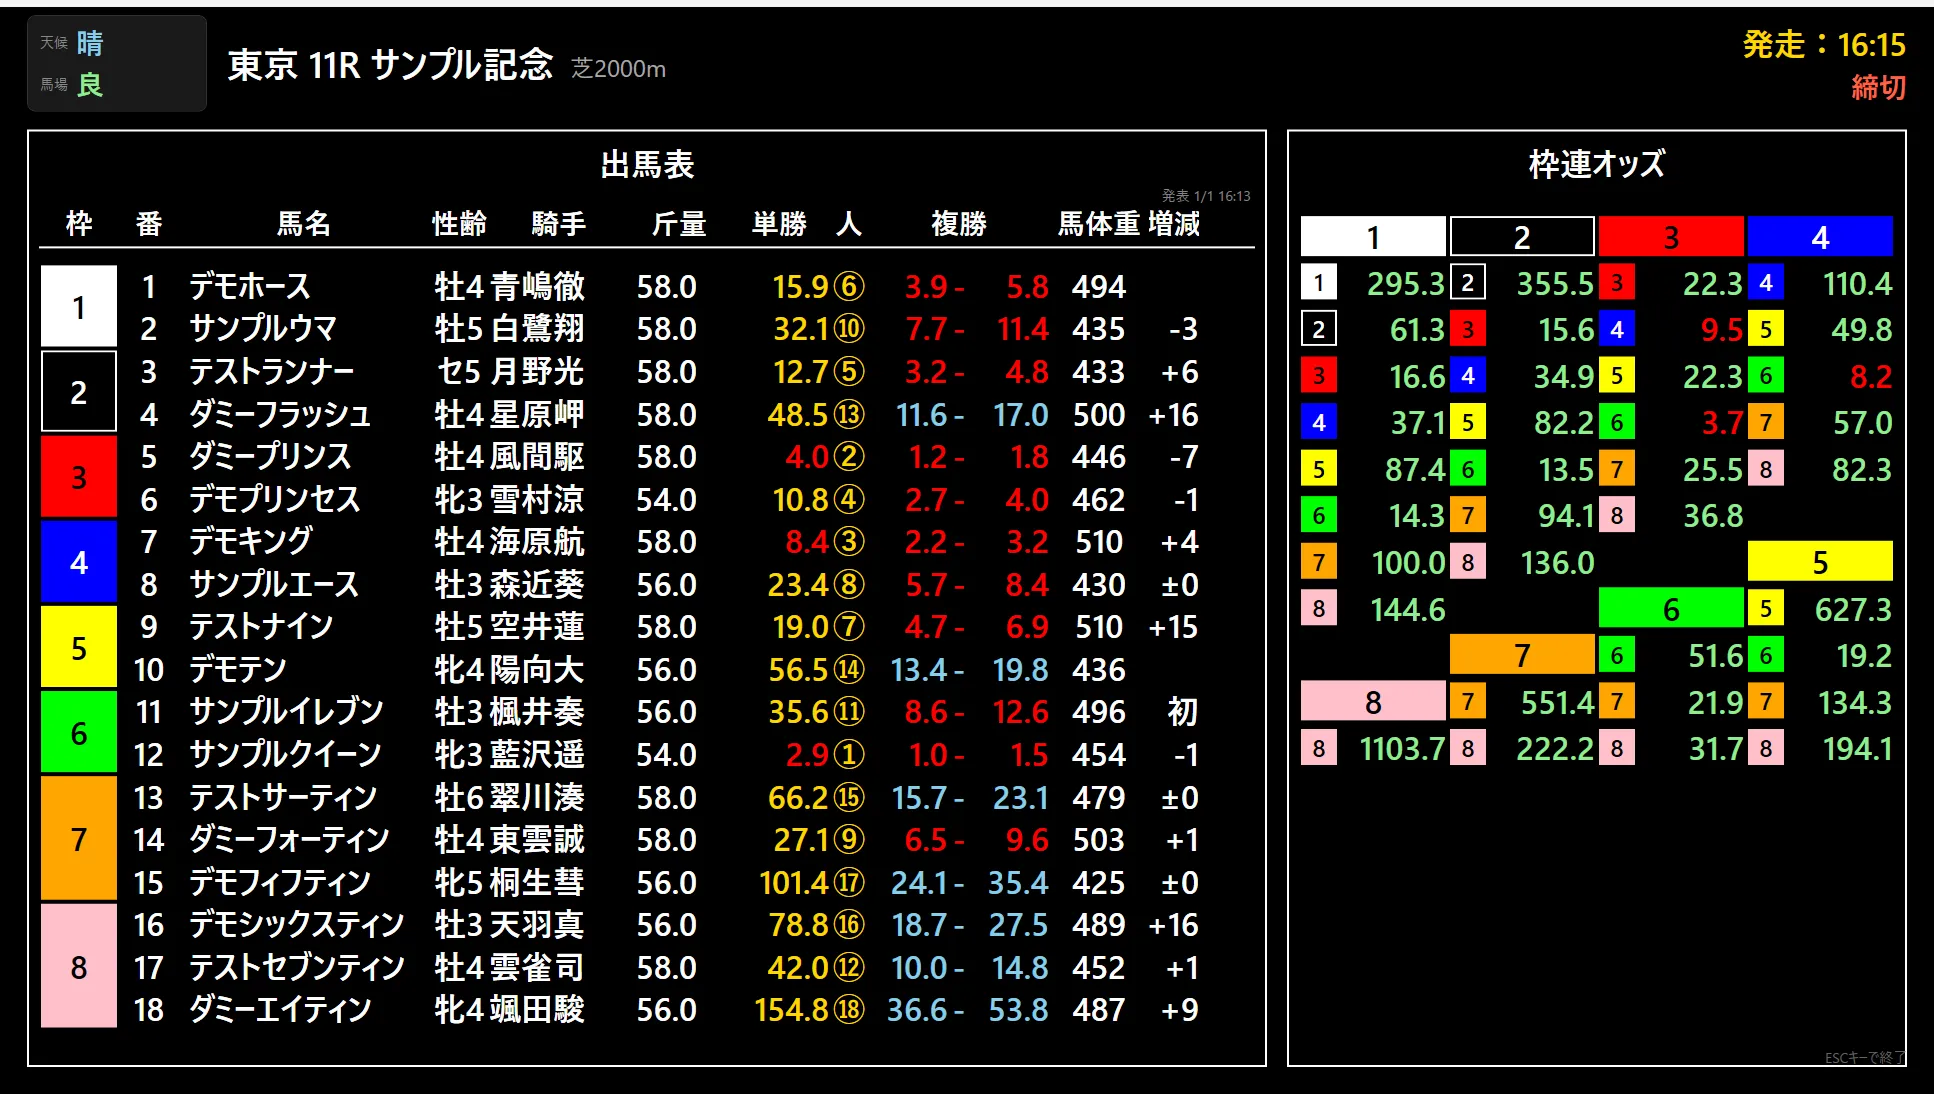Screen dimensions: 1934x1094
Task: Select horse name サンプルウマ
Action: tap(263, 329)
